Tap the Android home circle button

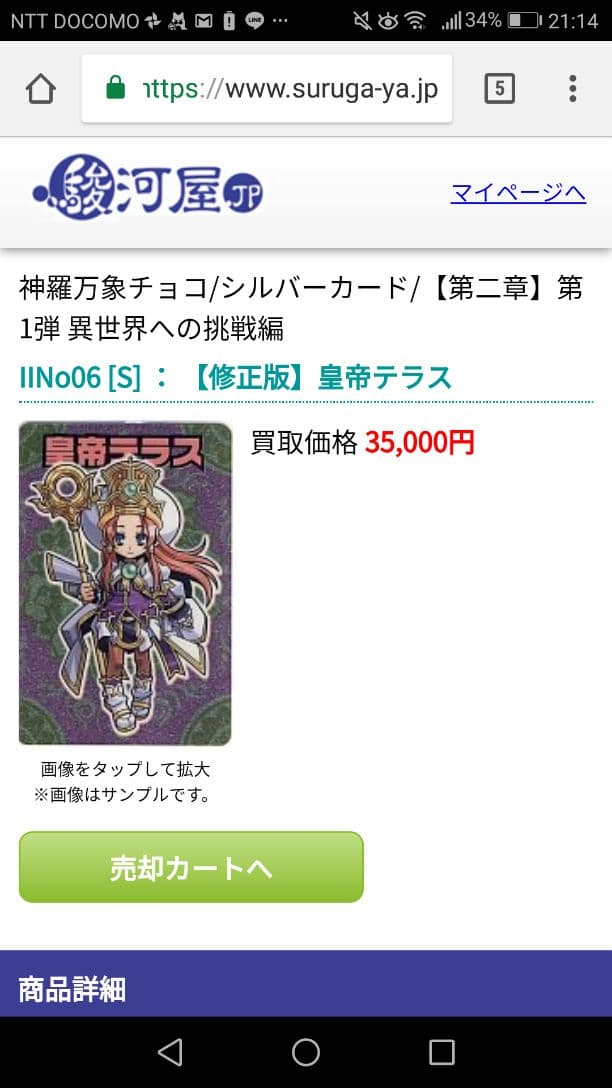click(305, 1052)
